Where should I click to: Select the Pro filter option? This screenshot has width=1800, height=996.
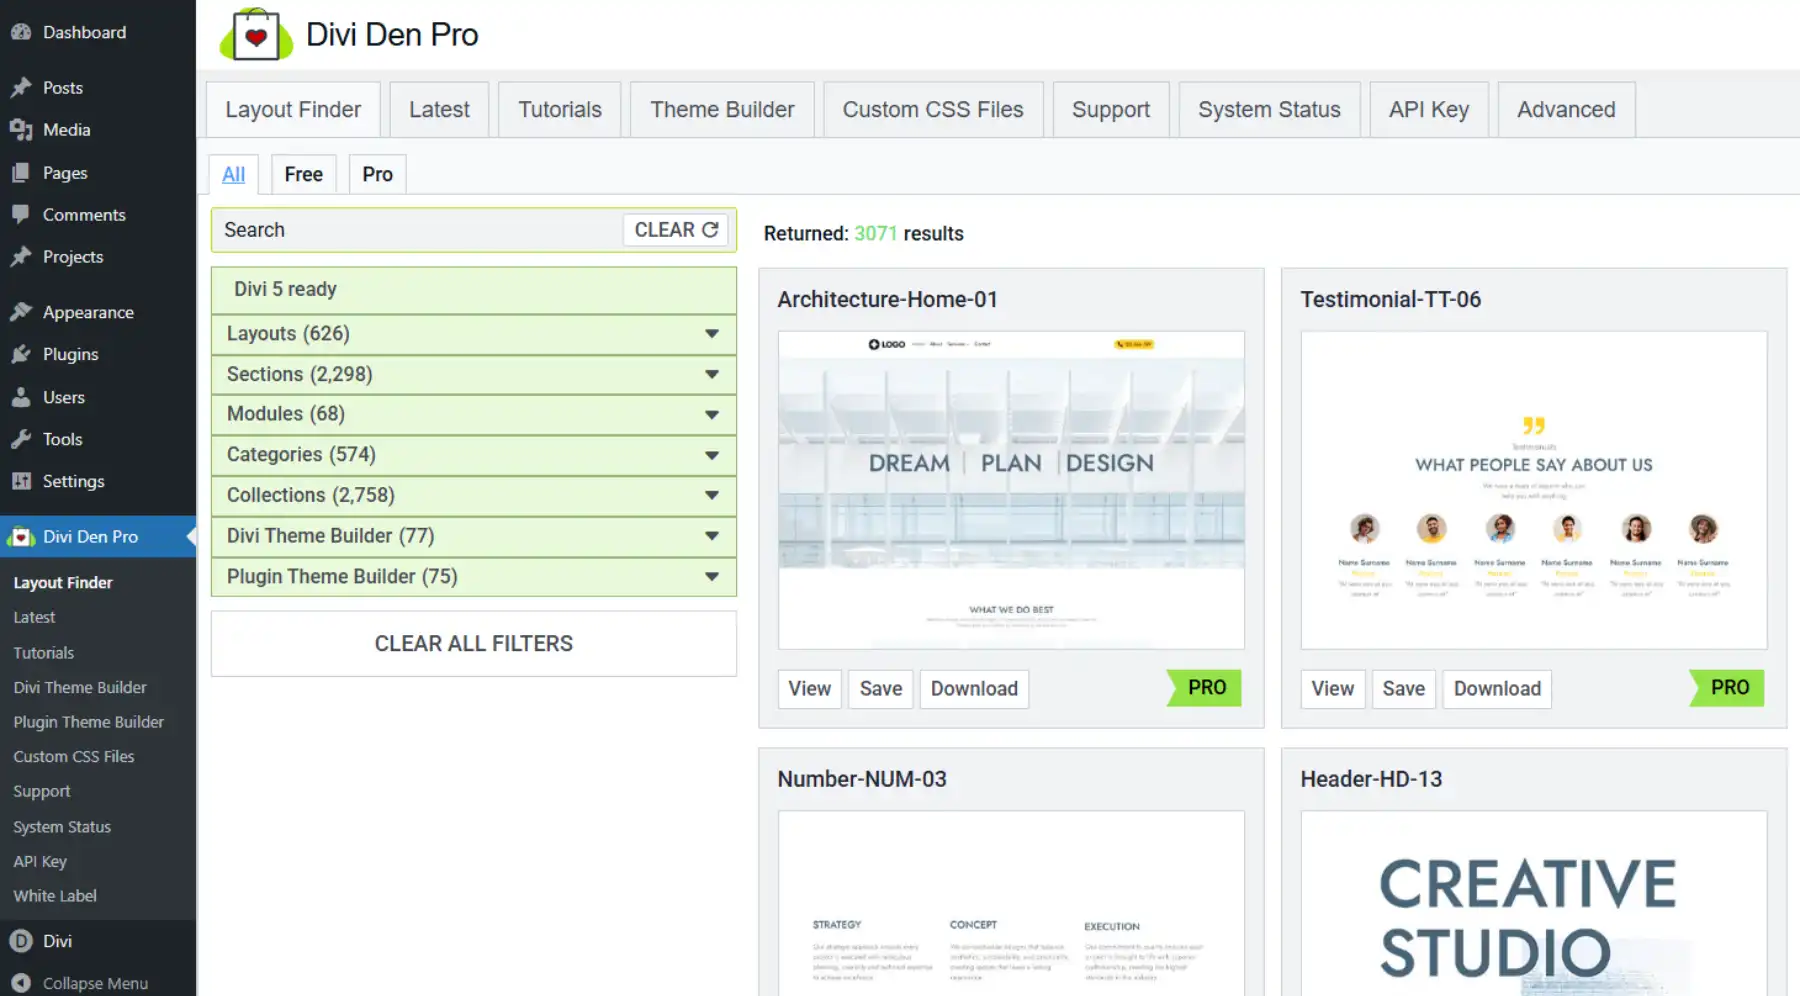tap(376, 173)
